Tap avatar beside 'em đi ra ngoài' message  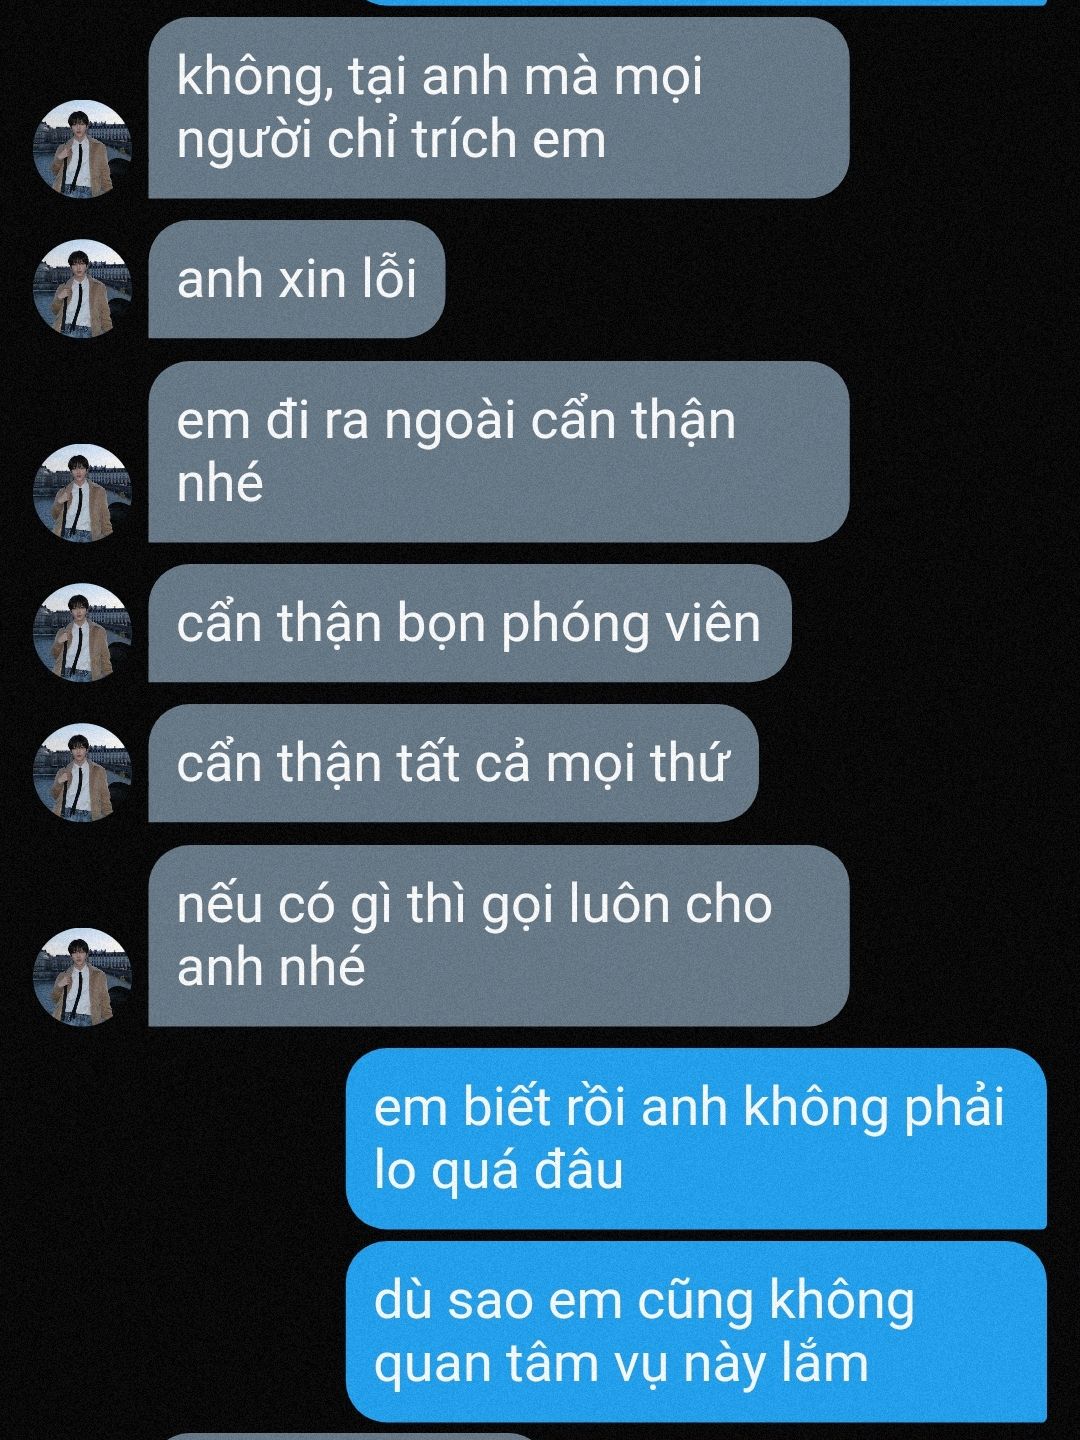tap(83, 493)
